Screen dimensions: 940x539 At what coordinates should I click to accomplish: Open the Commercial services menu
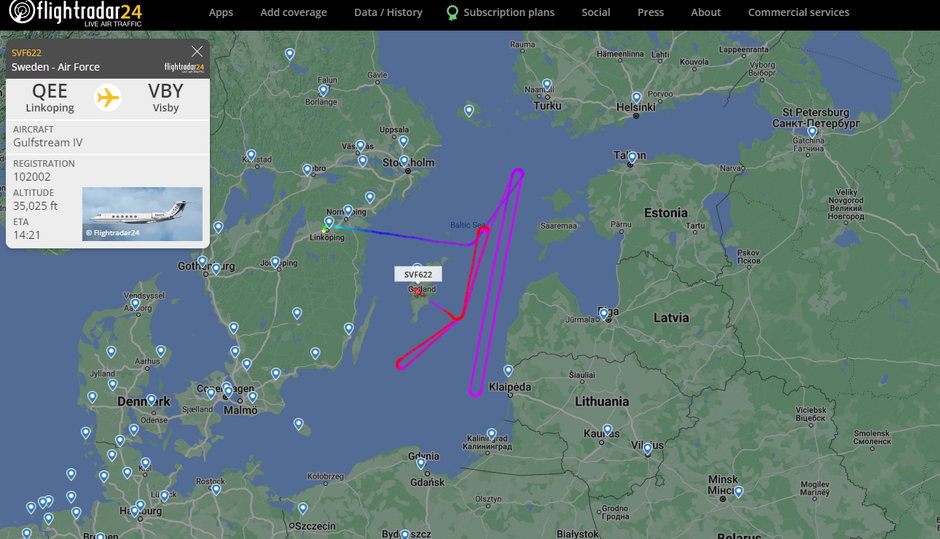pos(799,12)
